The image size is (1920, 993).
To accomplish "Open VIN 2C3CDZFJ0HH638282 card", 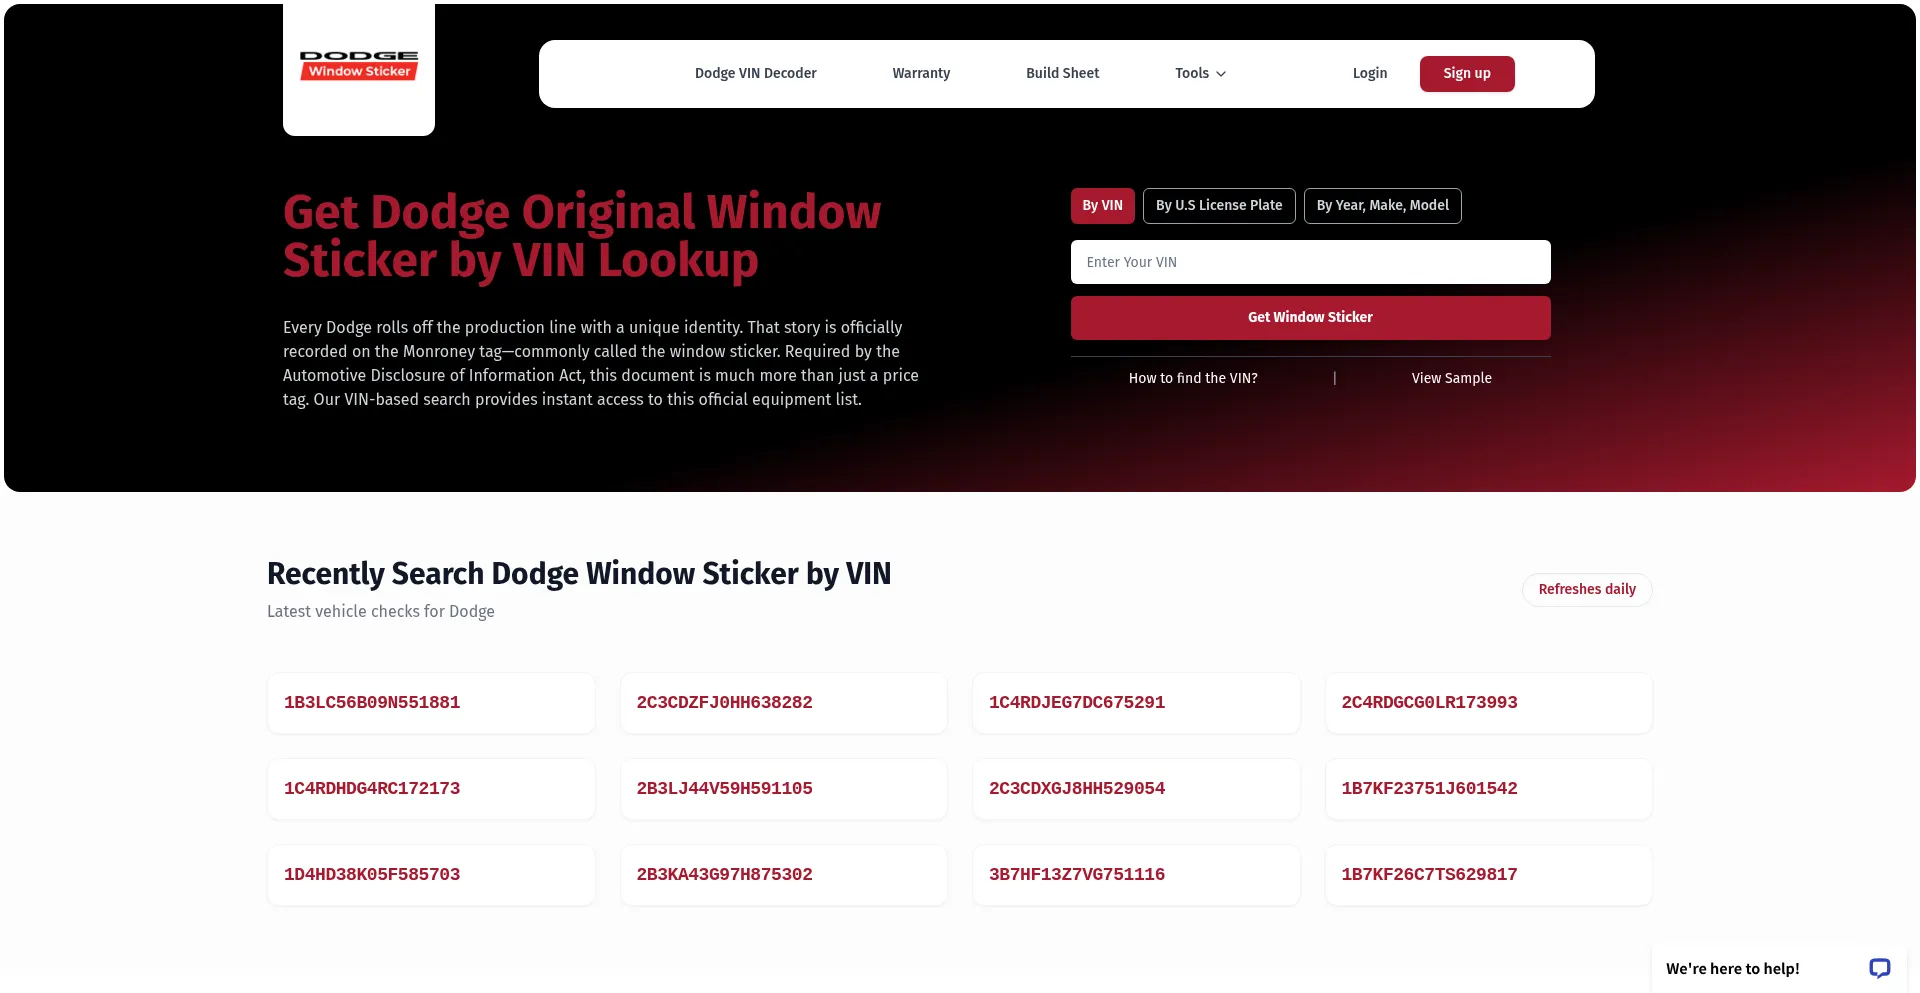I will 784,703.
